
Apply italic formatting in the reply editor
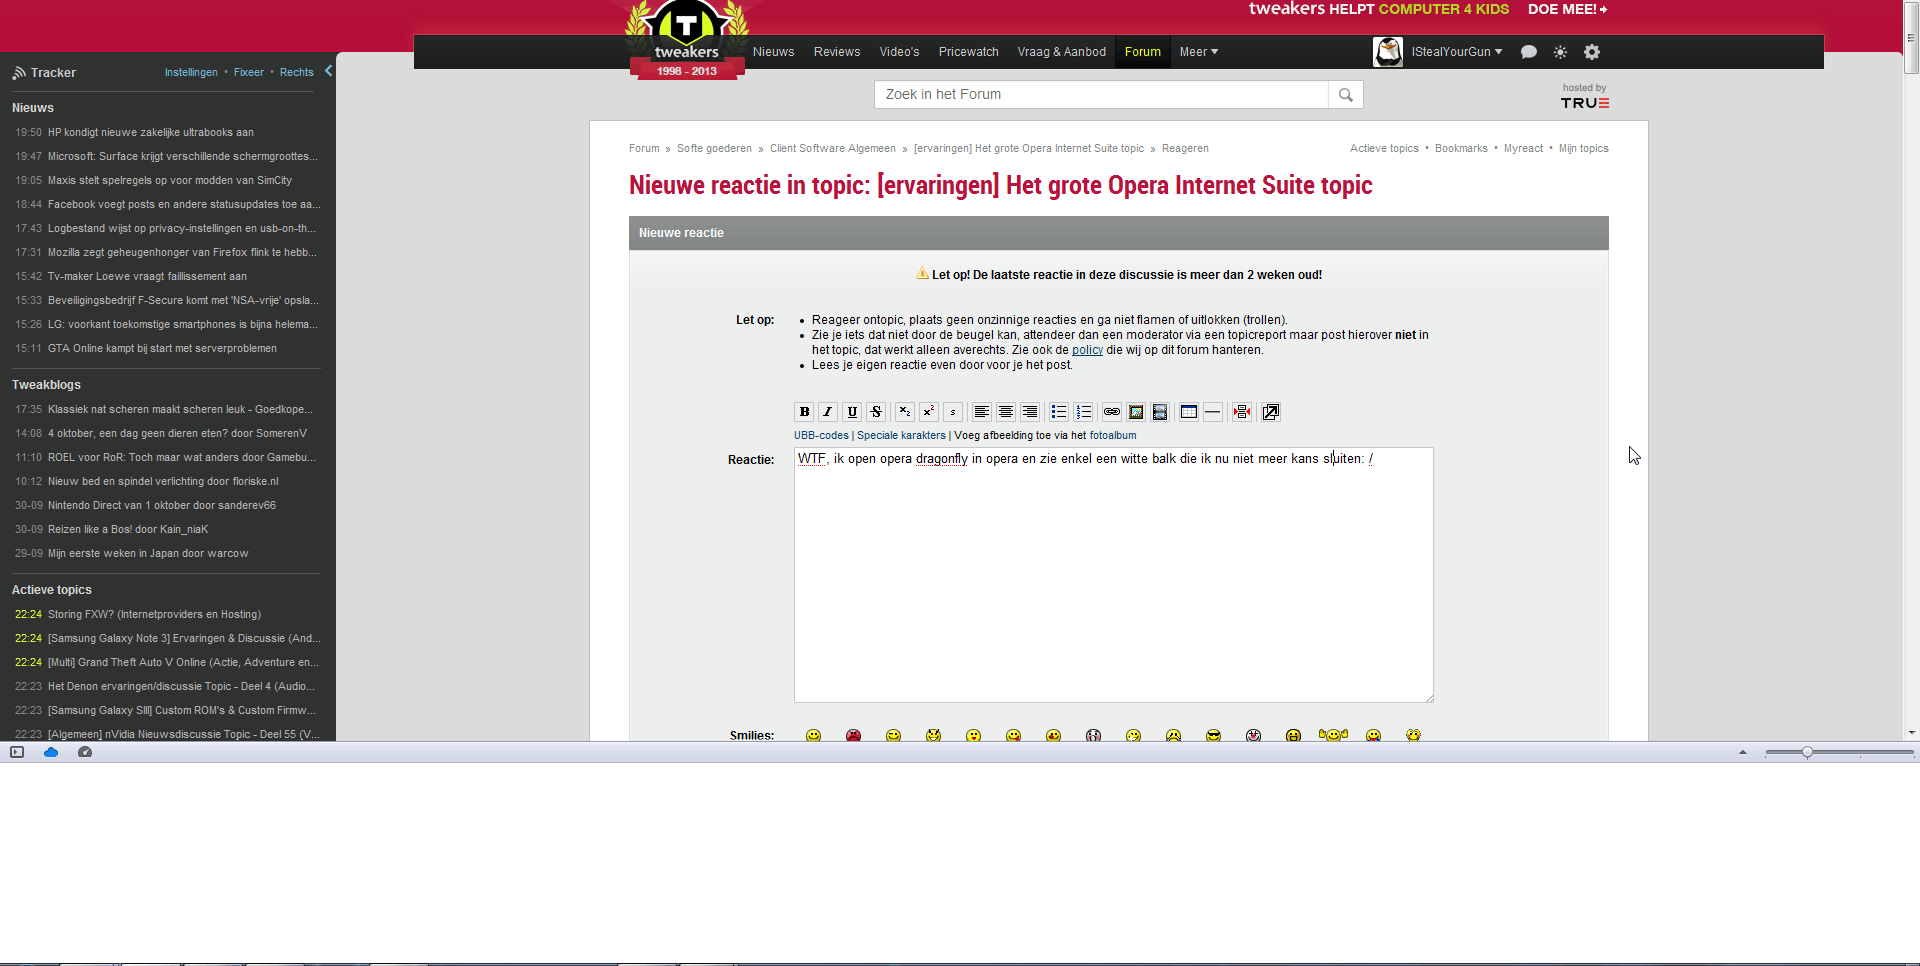point(828,412)
